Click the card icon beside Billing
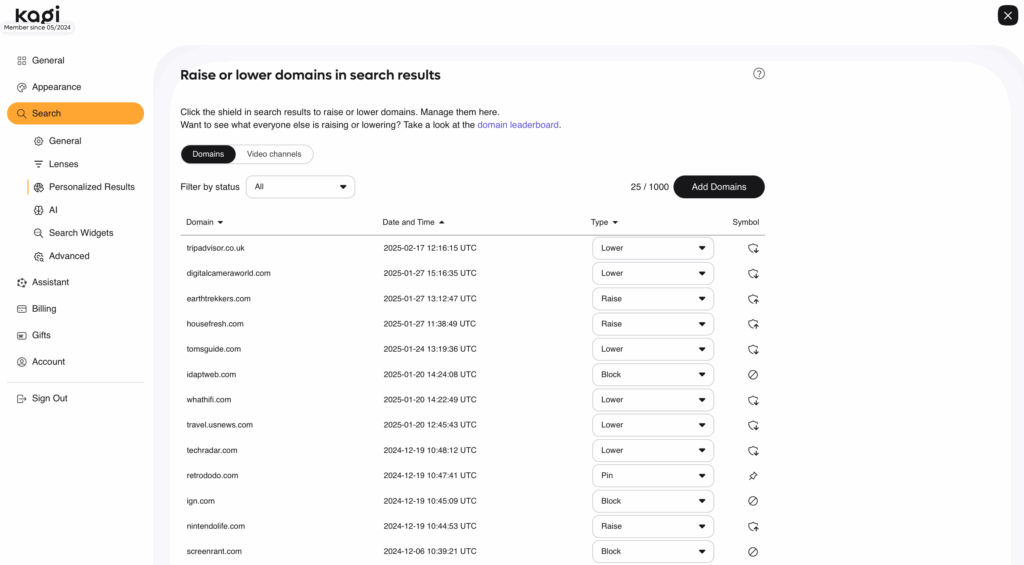Image resolution: width=1024 pixels, height=565 pixels. pos(22,309)
